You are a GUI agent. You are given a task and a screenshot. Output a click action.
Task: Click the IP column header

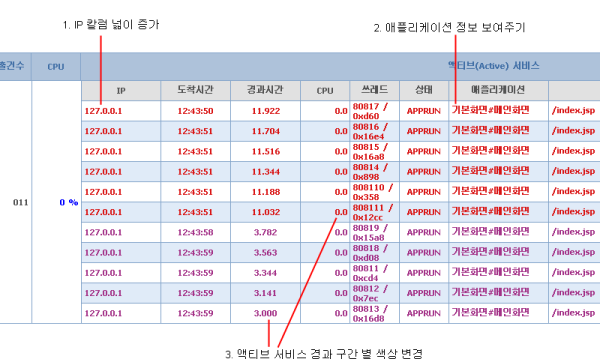pyautogui.click(x=121, y=91)
